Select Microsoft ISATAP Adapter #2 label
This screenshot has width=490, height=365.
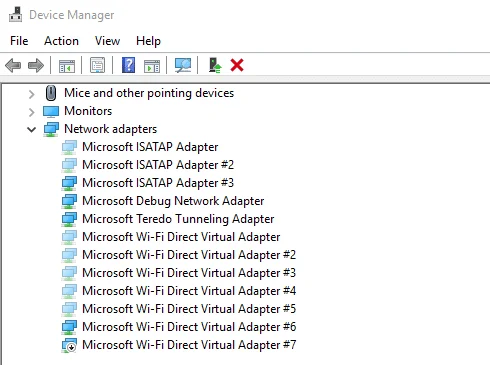(158, 165)
